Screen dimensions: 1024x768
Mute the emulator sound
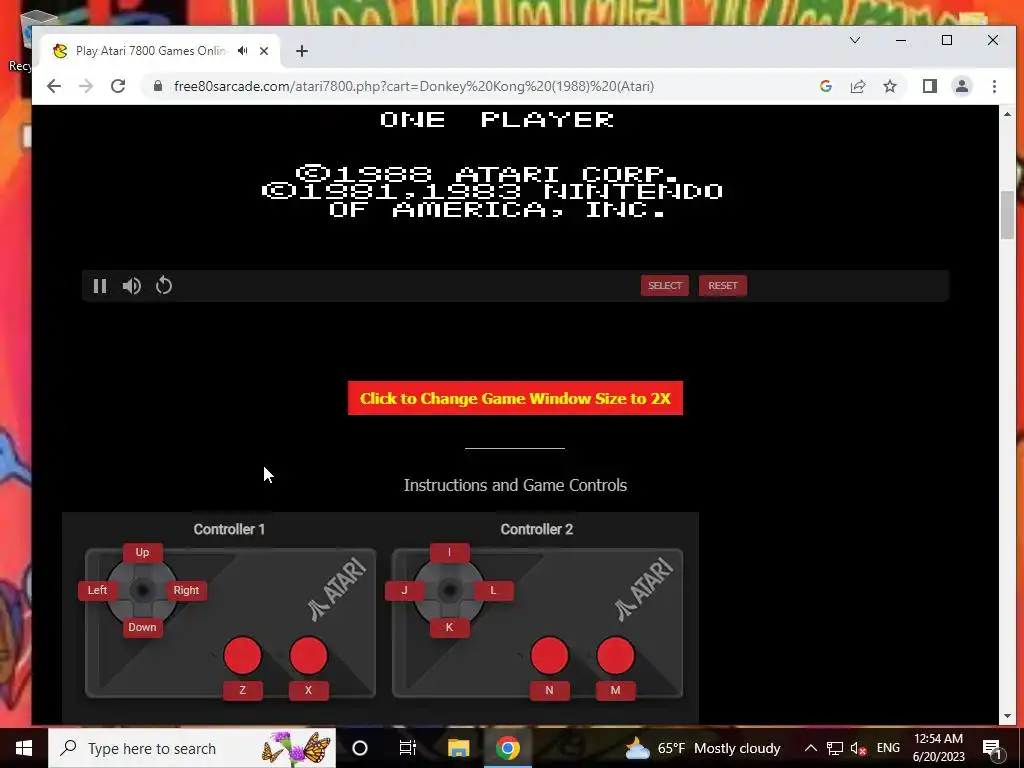point(131,286)
